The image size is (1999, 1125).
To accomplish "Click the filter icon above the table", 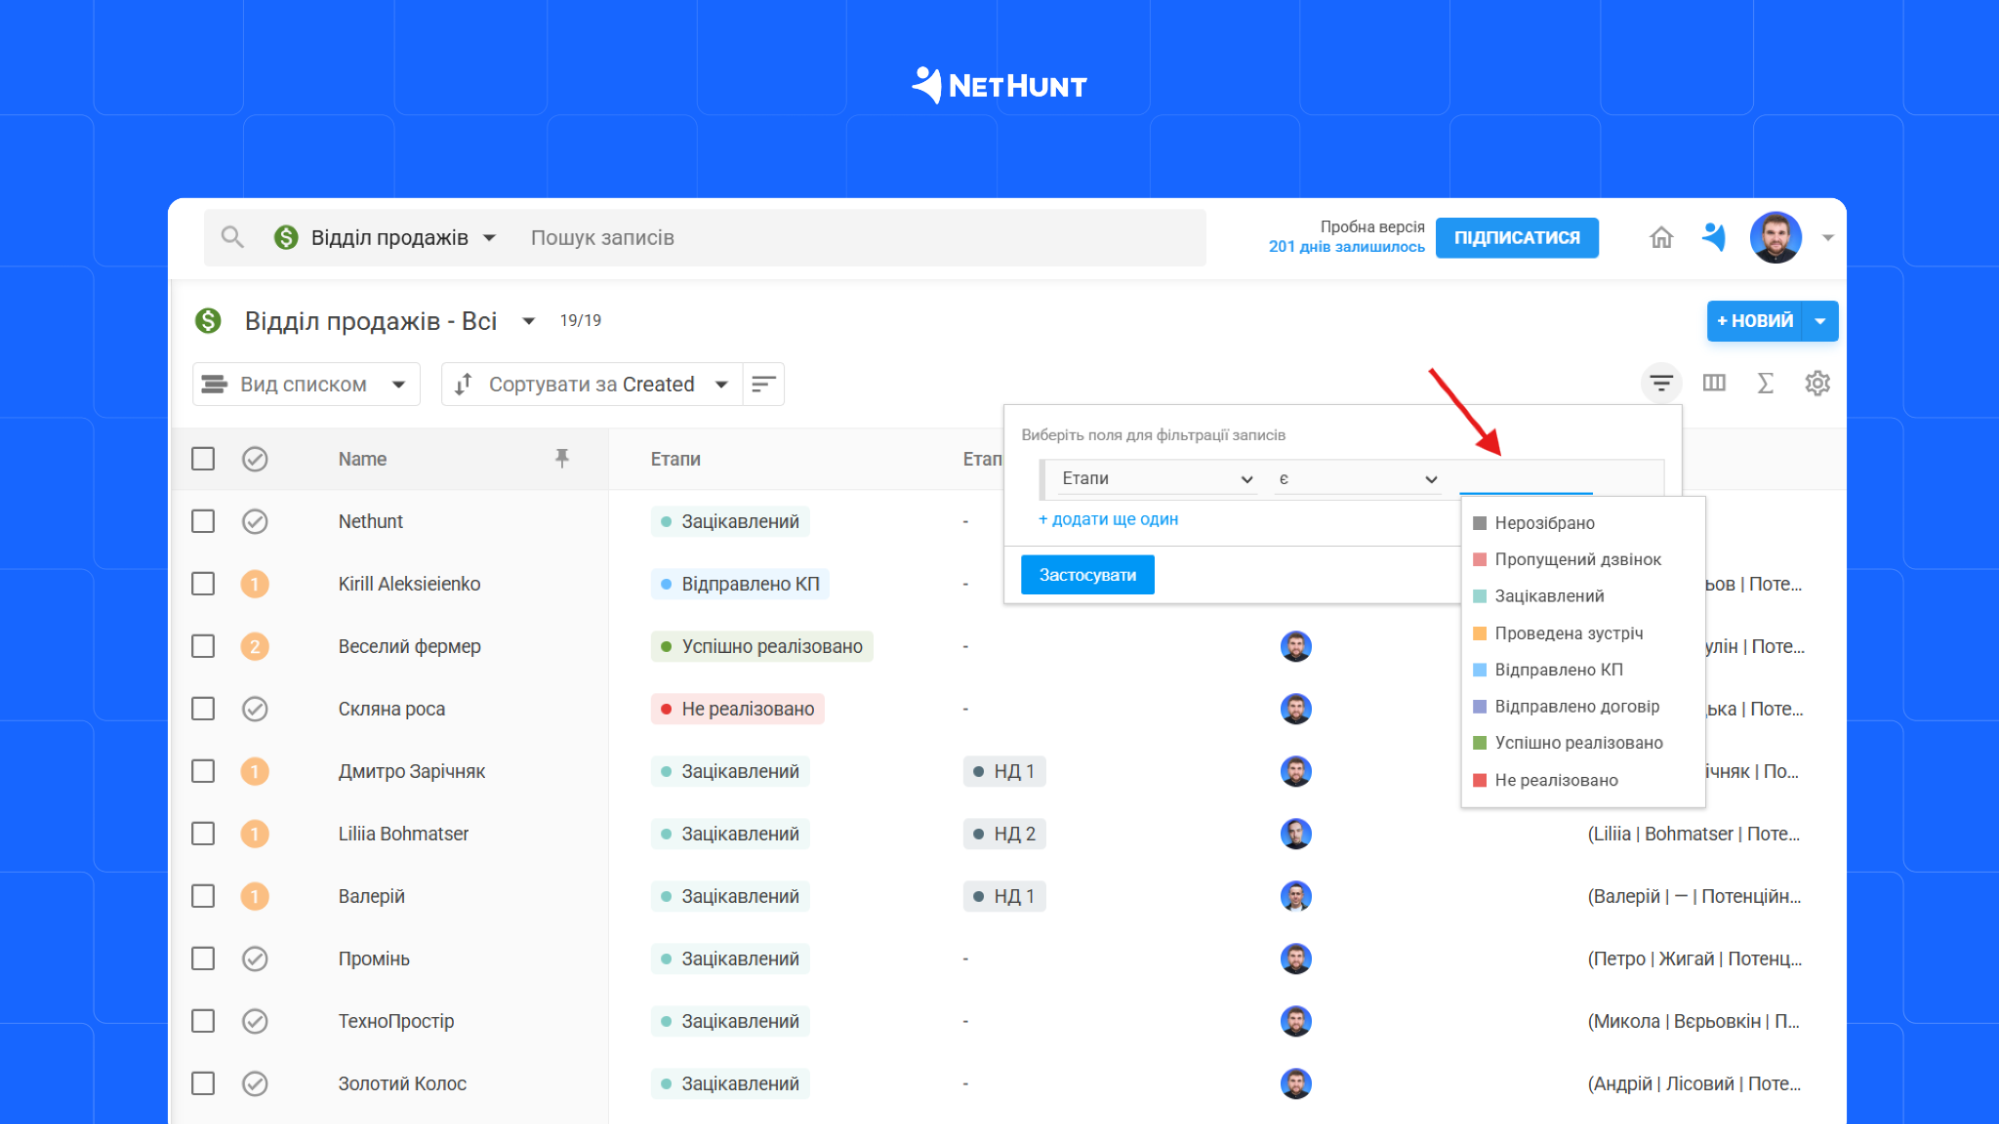I will (x=1661, y=383).
